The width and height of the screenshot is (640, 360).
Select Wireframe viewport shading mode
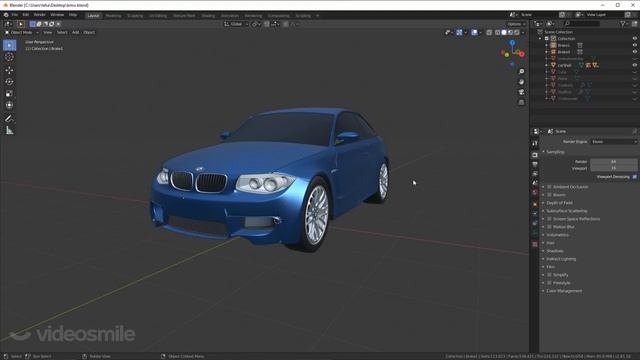498,32
